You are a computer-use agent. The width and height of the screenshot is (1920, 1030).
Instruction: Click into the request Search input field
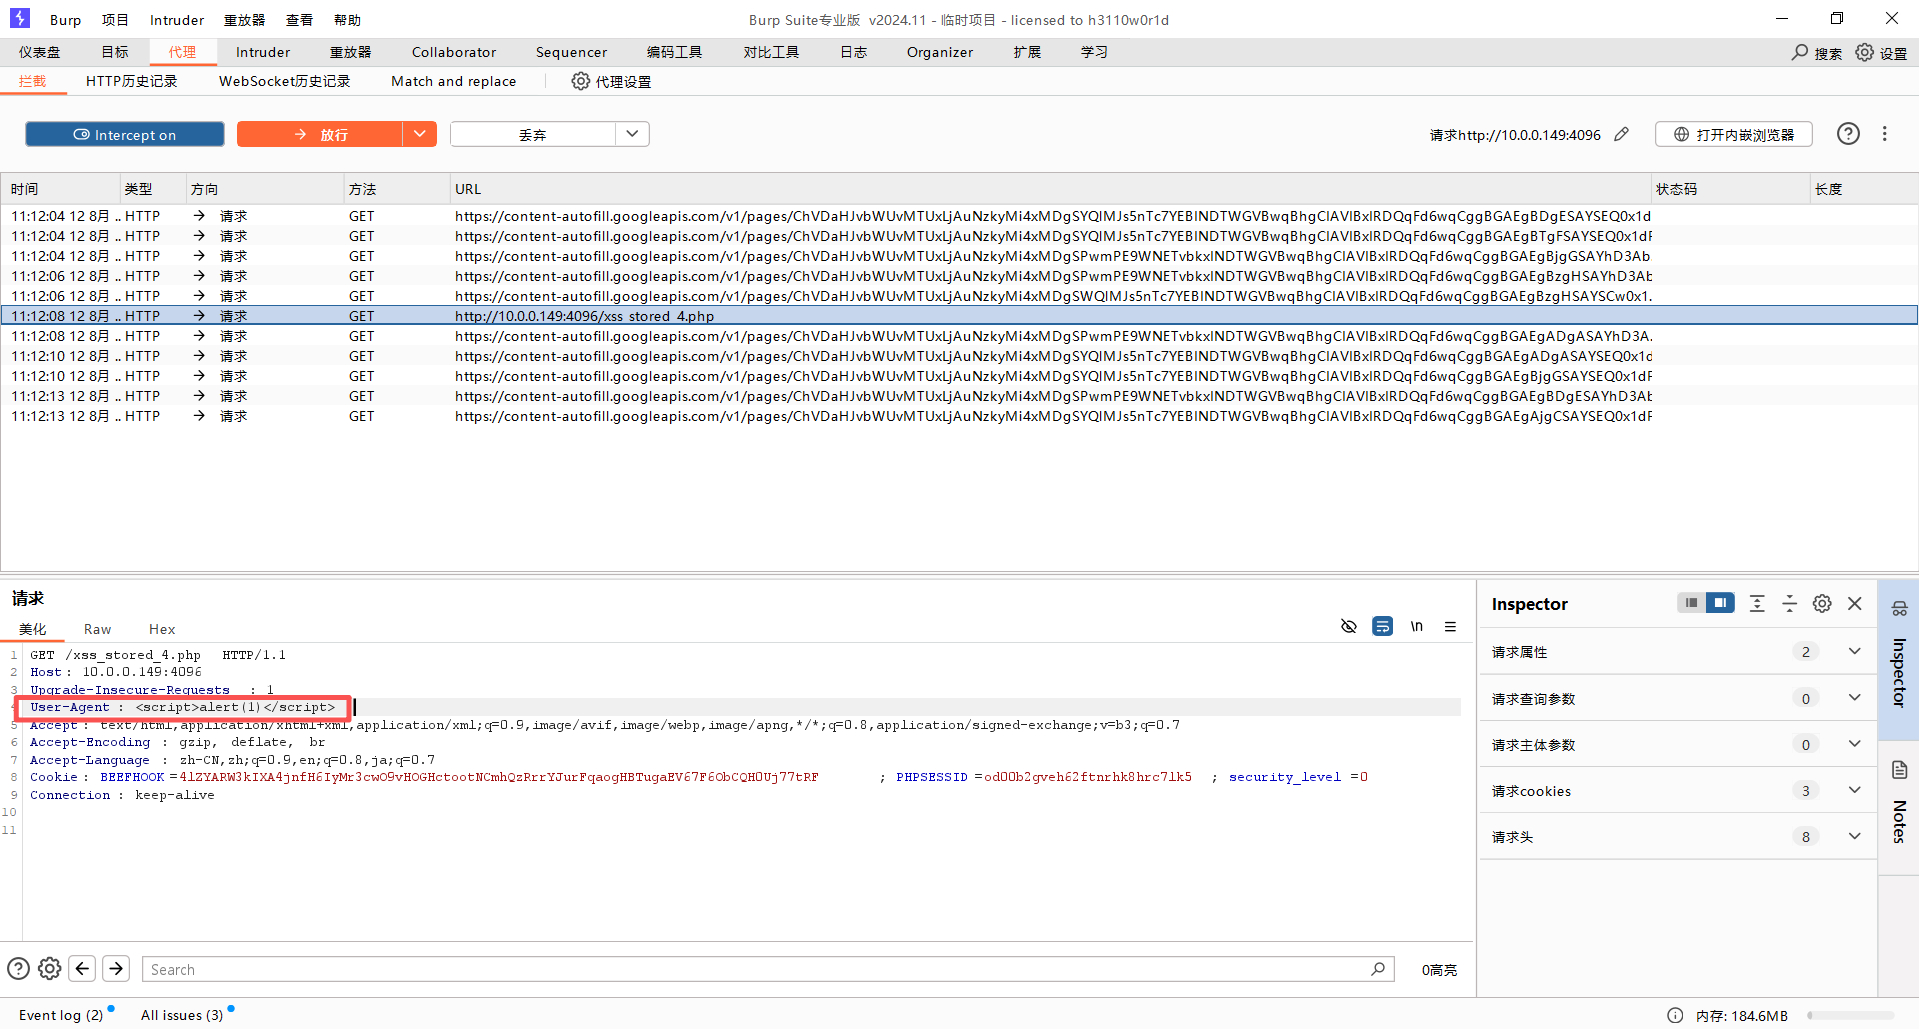coord(768,968)
